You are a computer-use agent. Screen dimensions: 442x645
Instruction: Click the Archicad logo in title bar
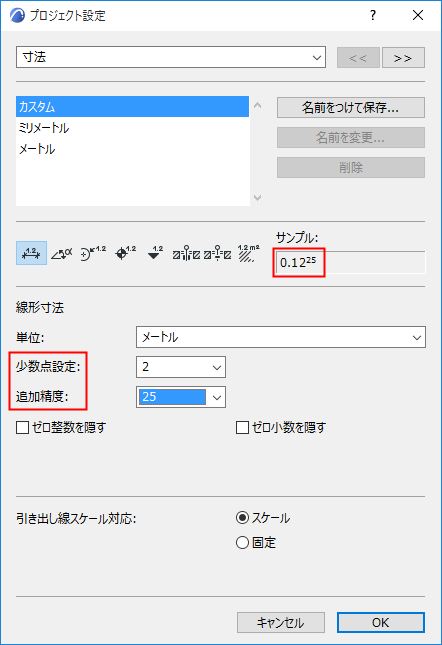(17, 16)
